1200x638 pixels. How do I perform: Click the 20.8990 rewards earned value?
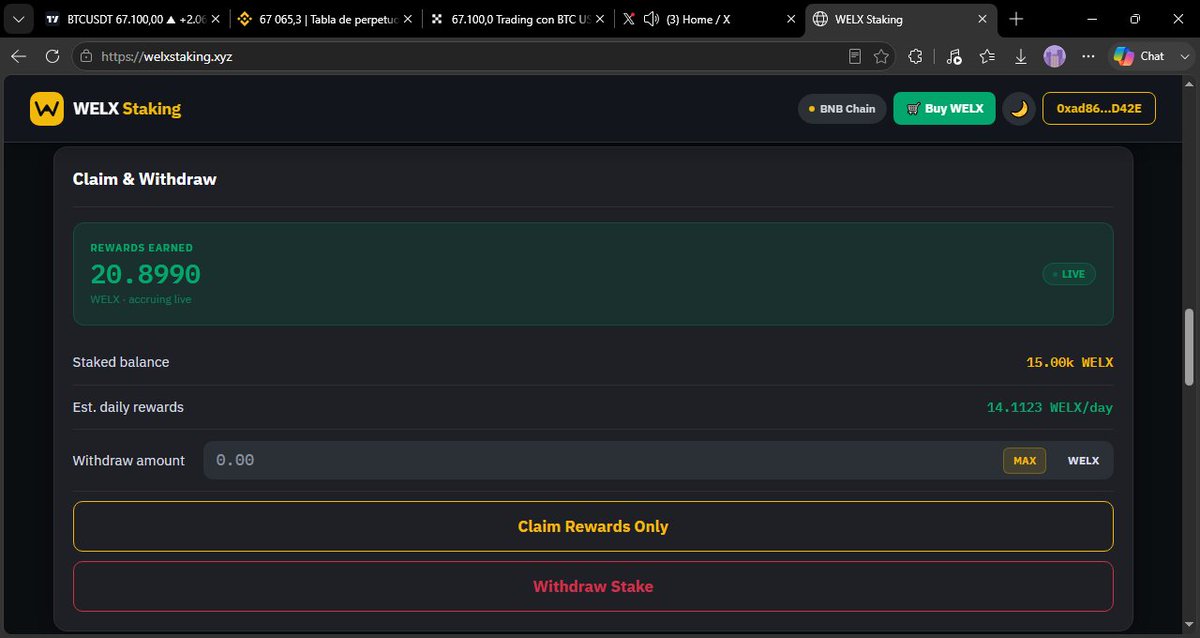(x=146, y=274)
